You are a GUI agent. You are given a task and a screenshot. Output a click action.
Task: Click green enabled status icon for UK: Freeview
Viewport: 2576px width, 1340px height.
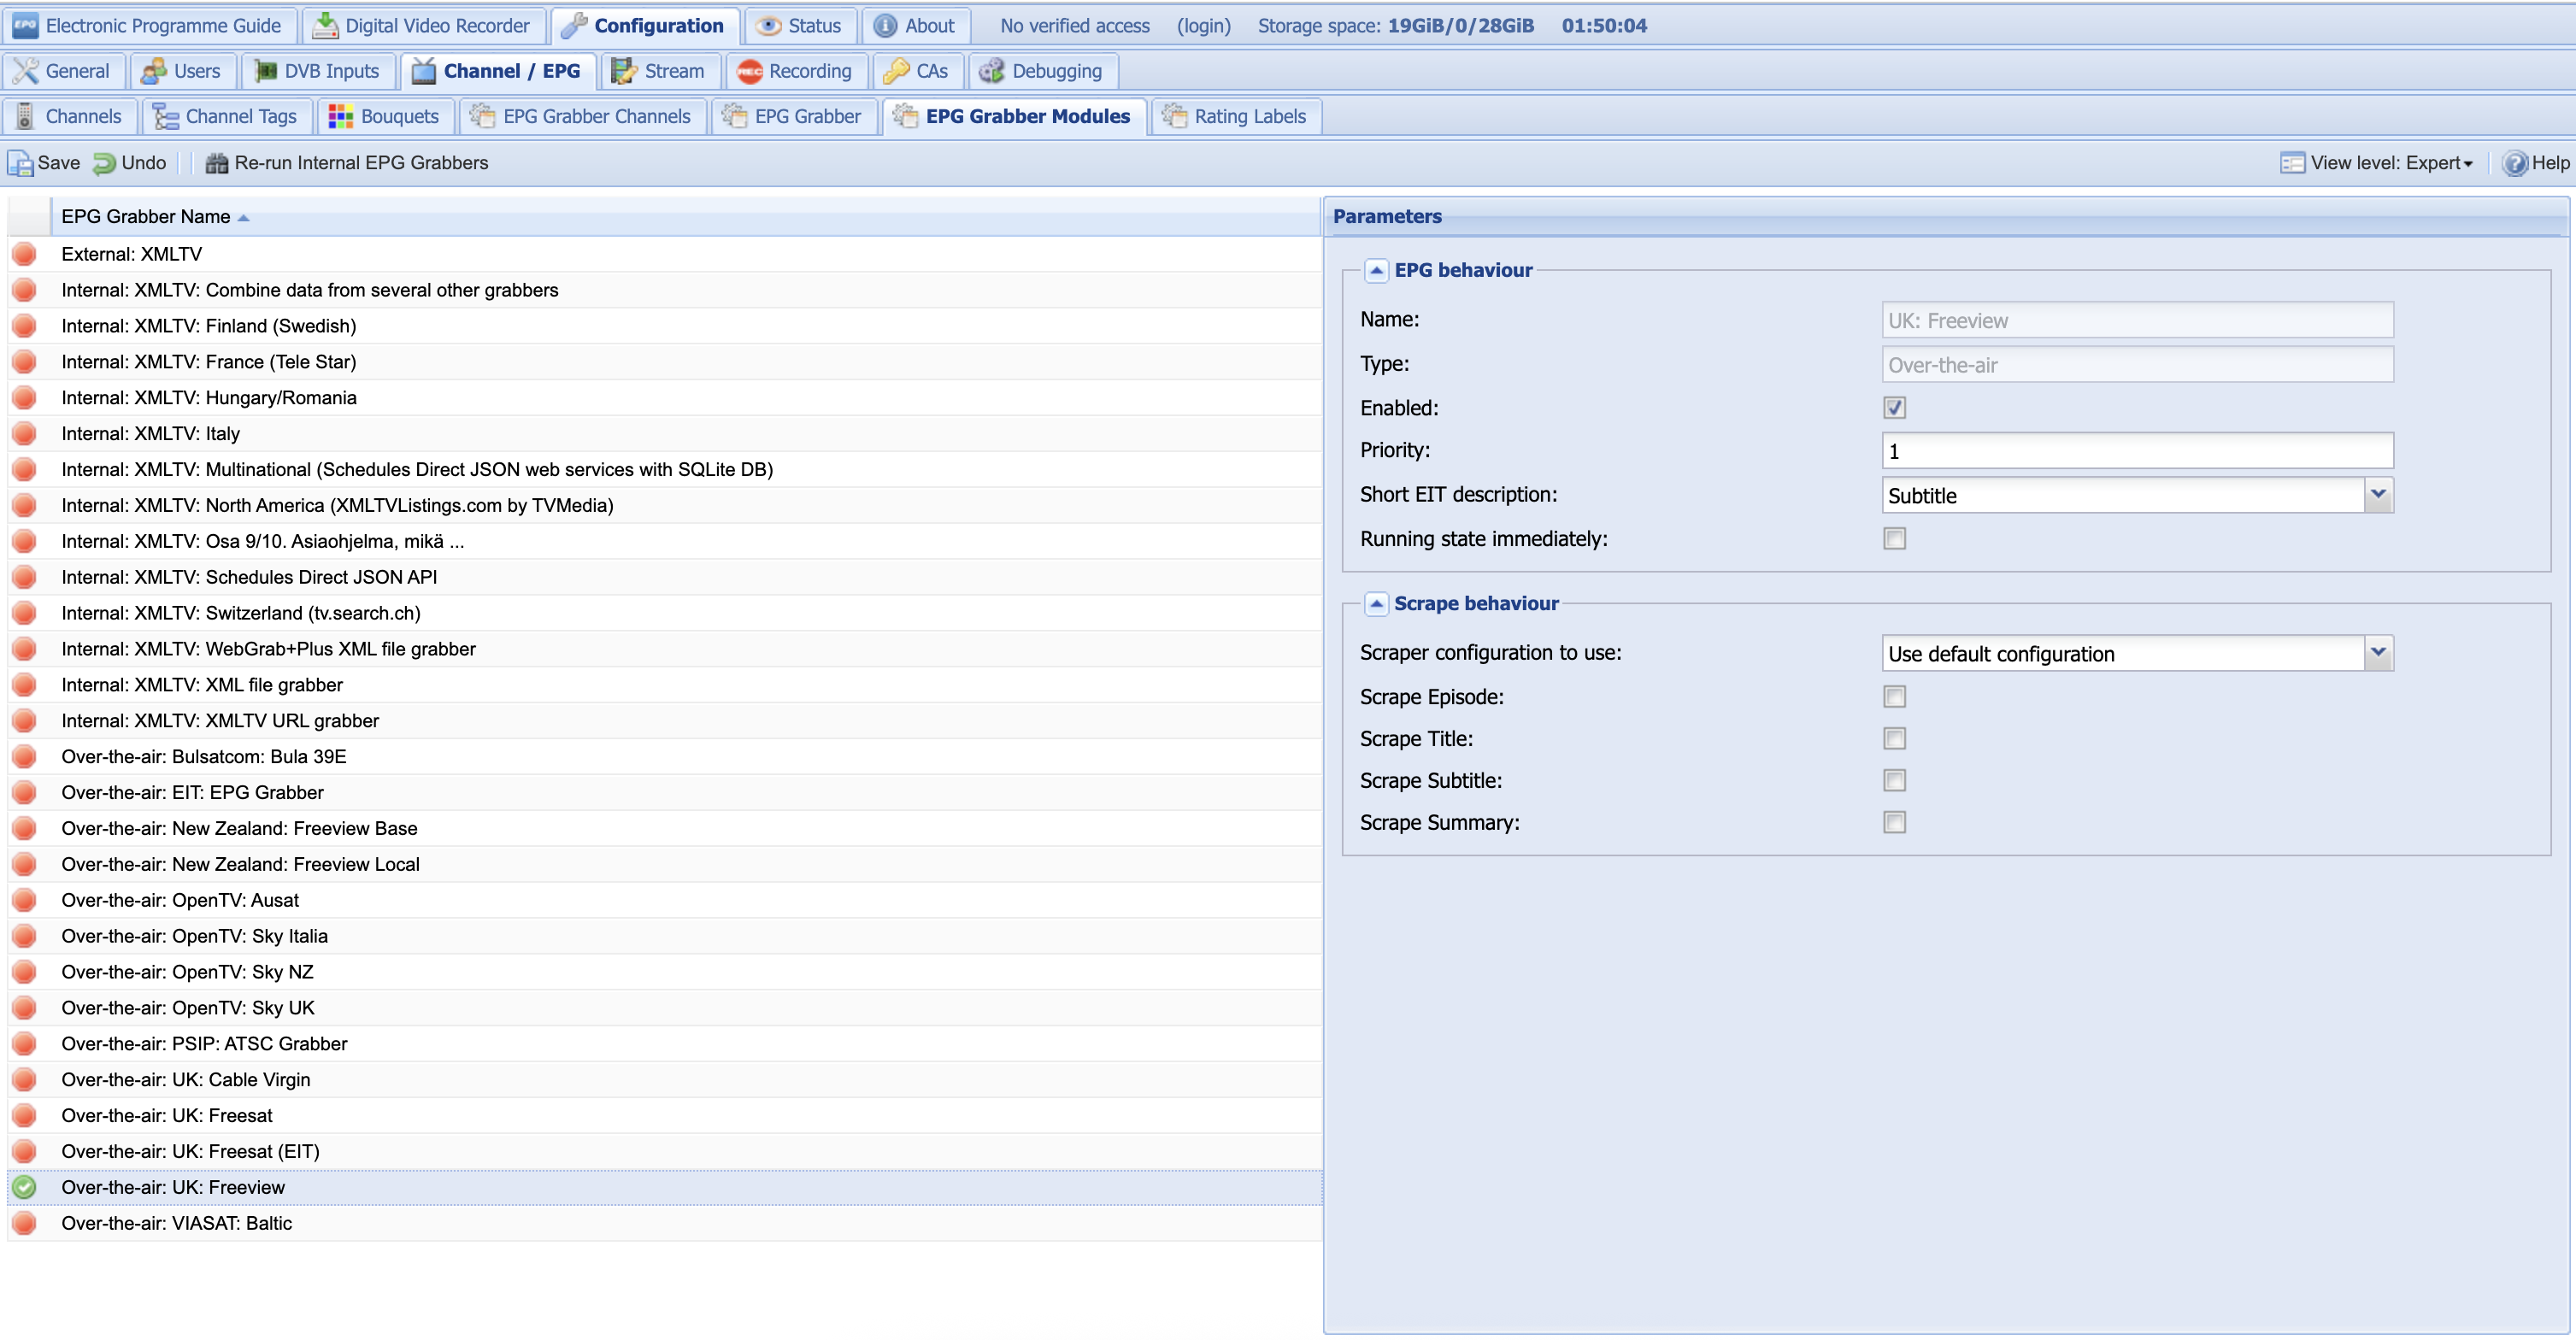[24, 1187]
